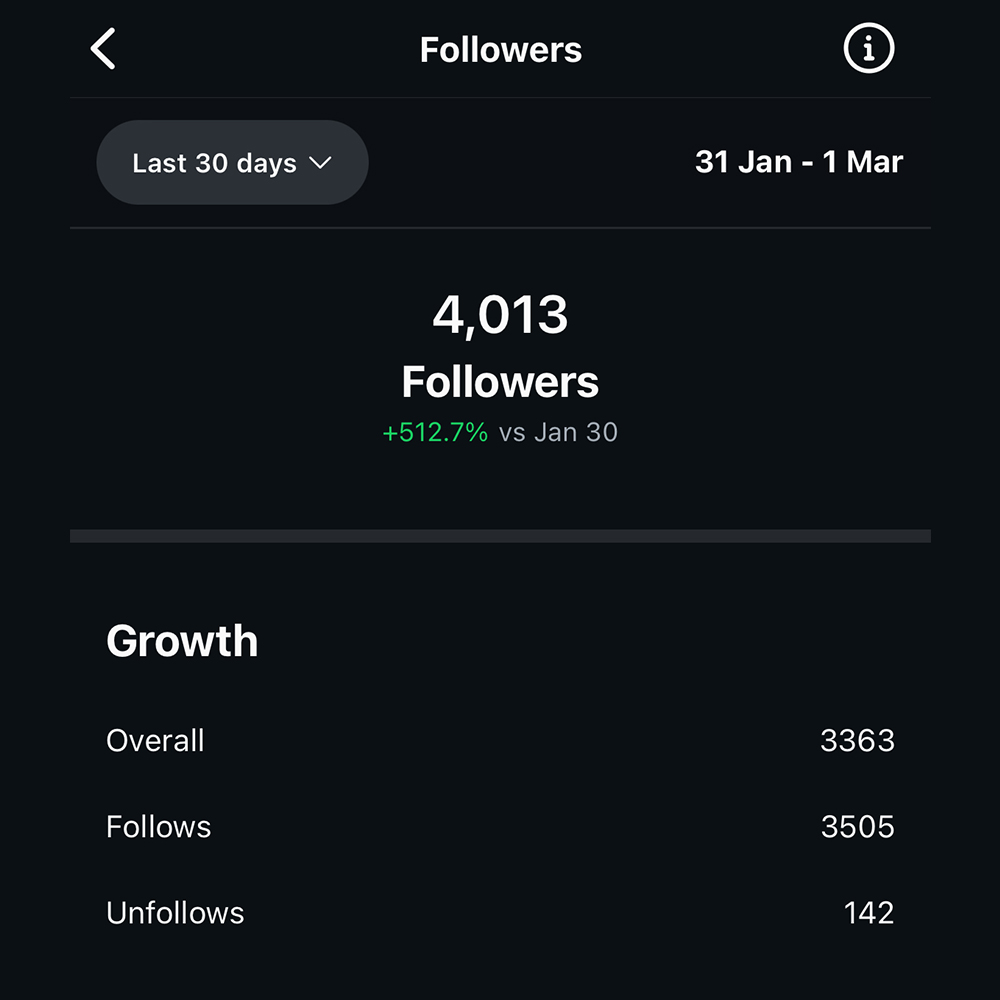Click the Follows value 3505
1000x1000 pixels.
[x=857, y=827]
